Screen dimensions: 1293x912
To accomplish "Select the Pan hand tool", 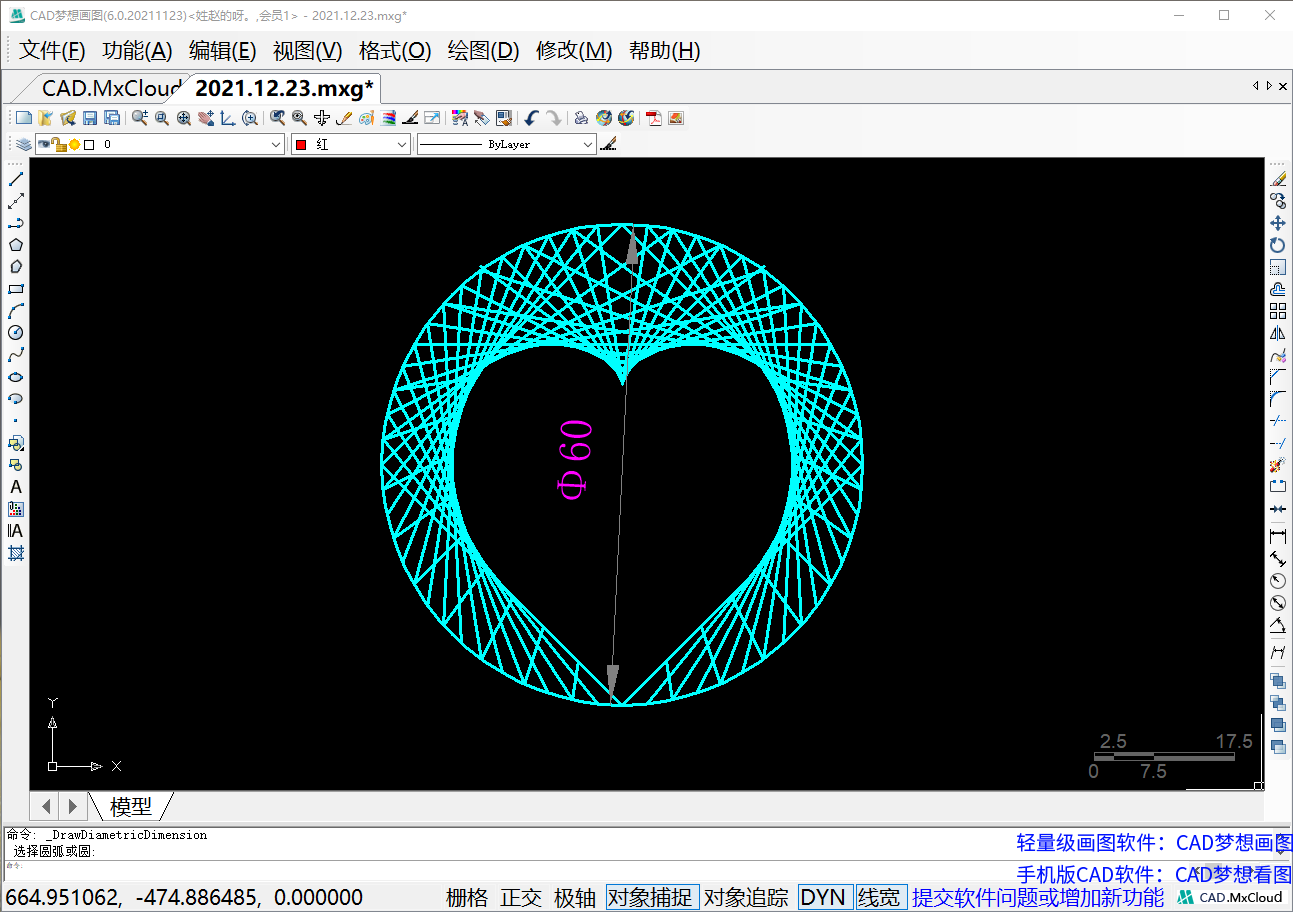I will [206, 118].
